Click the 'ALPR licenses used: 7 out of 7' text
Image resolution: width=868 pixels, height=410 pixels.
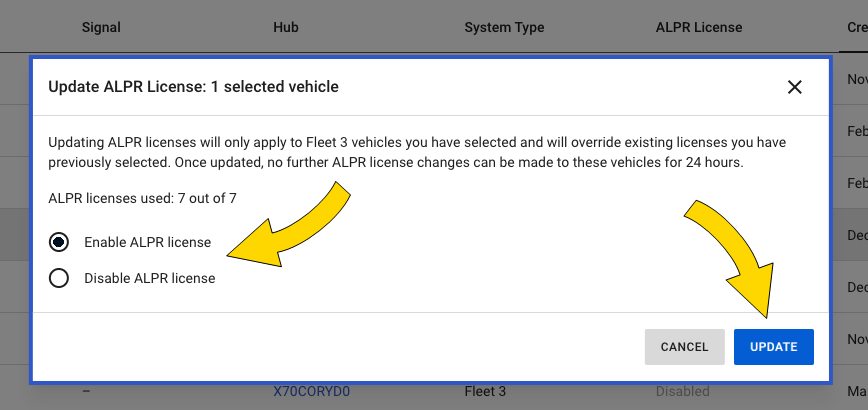pos(142,198)
